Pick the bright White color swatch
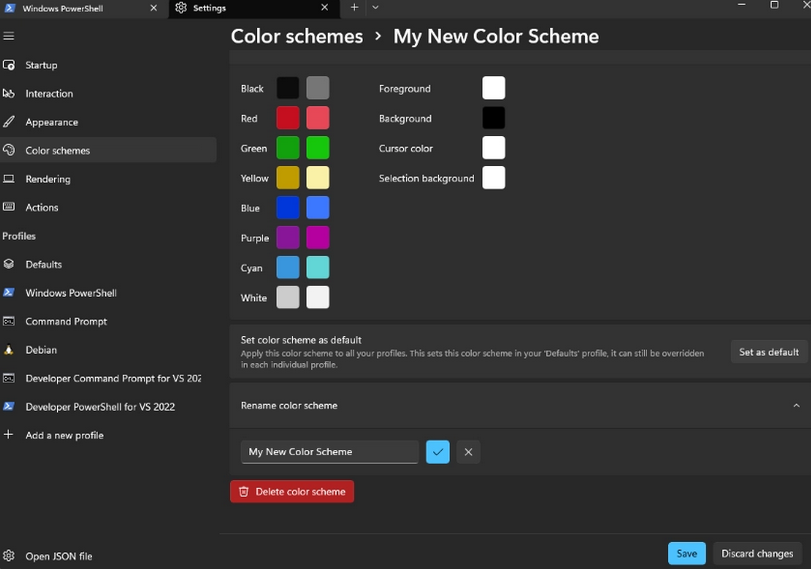 [318, 297]
